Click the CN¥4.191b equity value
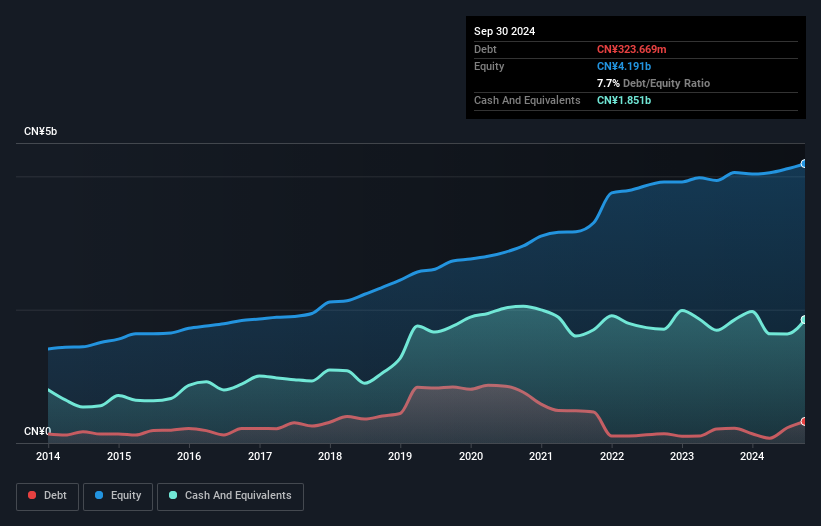821x526 pixels. 624,66
